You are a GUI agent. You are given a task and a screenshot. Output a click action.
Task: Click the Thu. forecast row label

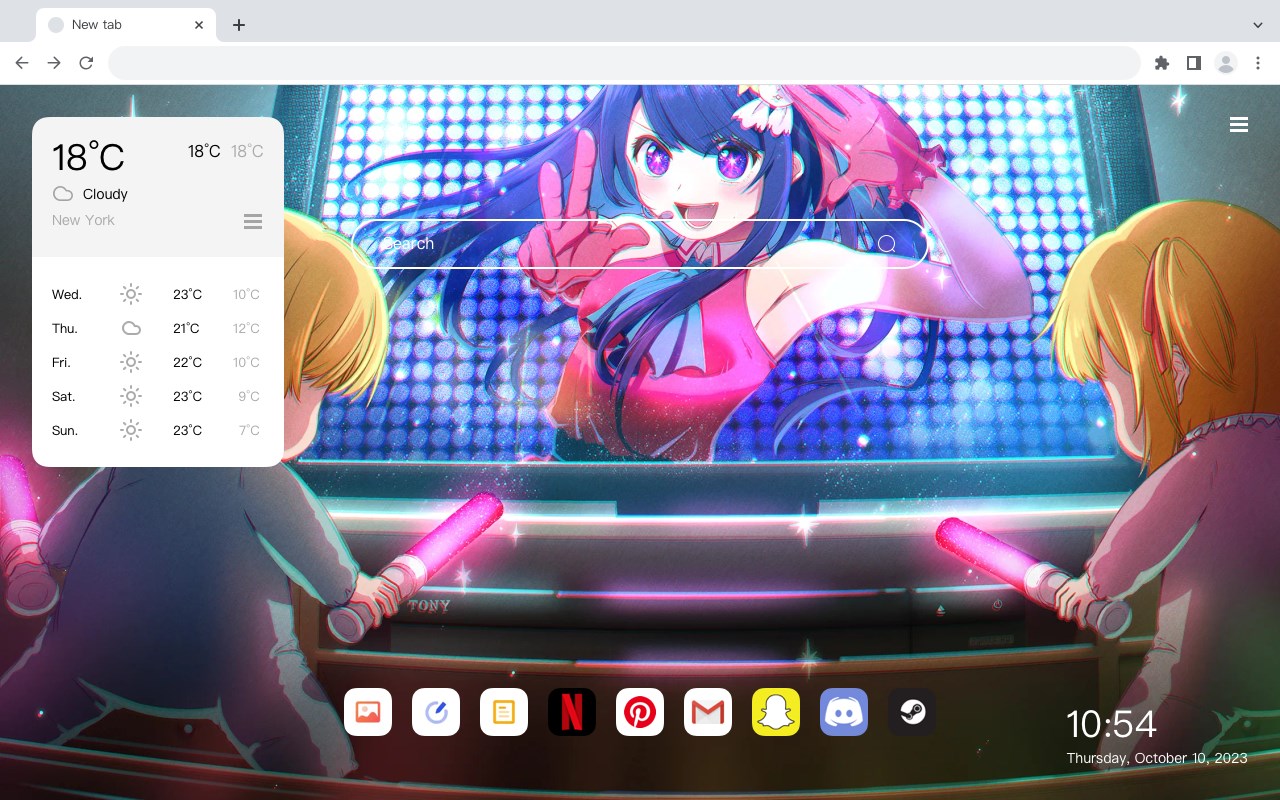[65, 329]
